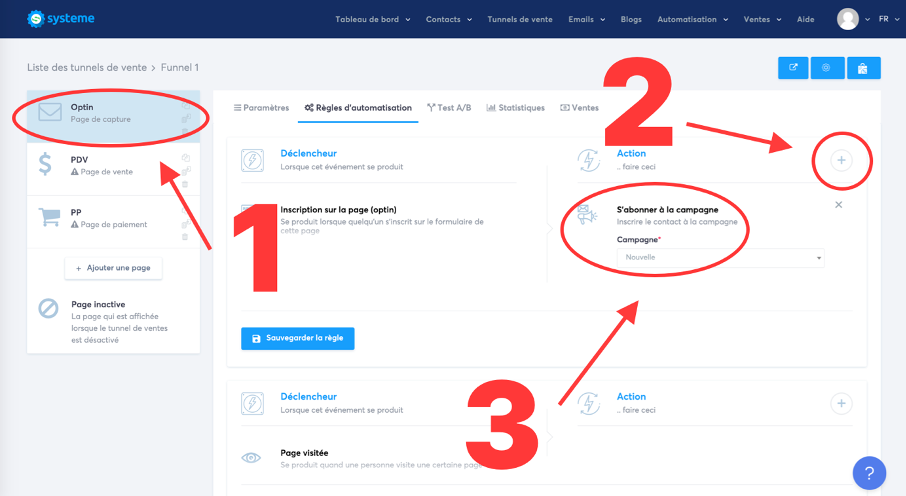Screen dimensions: 906x496
Task: Expand the Emails menu
Action: pyautogui.click(x=586, y=19)
